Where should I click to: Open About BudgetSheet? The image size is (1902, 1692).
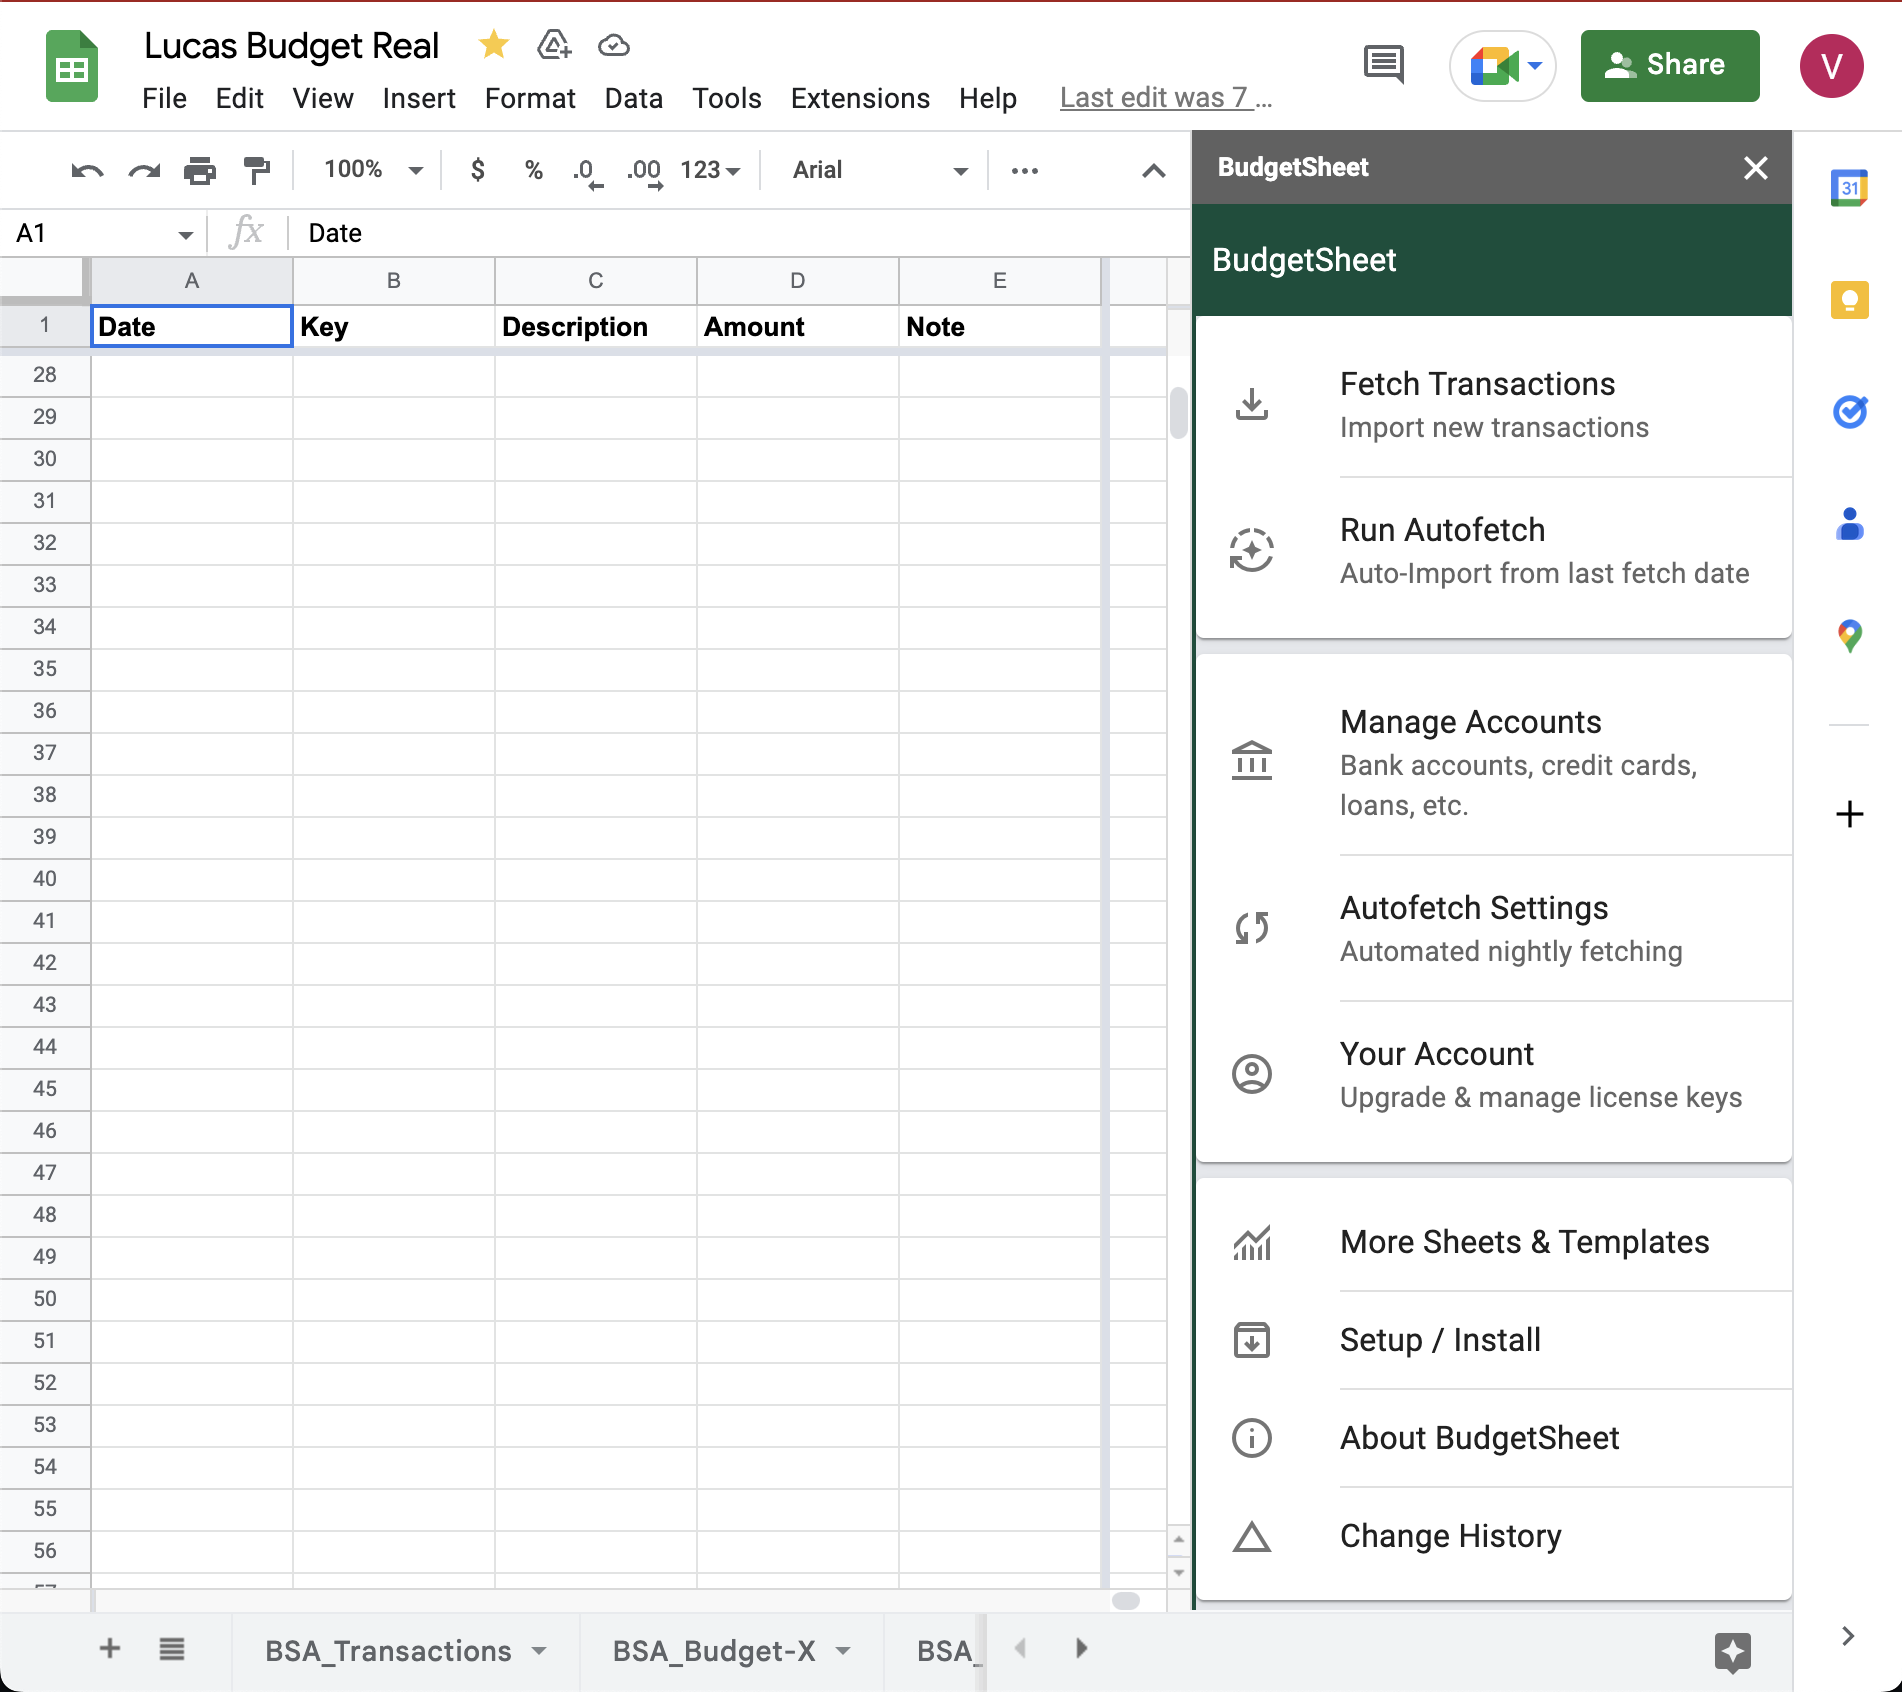point(1494,1438)
